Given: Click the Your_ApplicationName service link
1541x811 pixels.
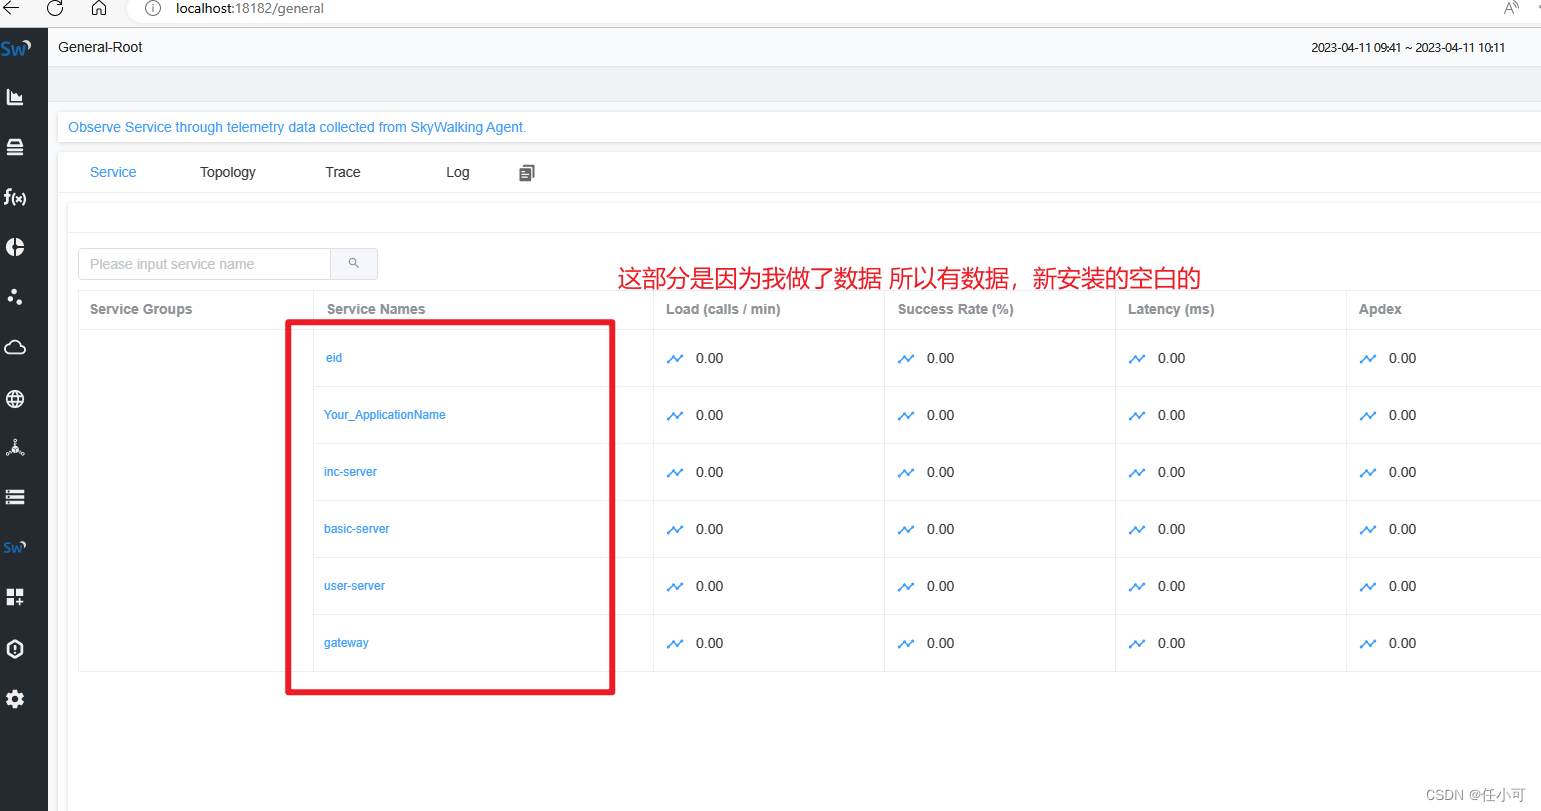Looking at the screenshot, I should pos(384,414).
